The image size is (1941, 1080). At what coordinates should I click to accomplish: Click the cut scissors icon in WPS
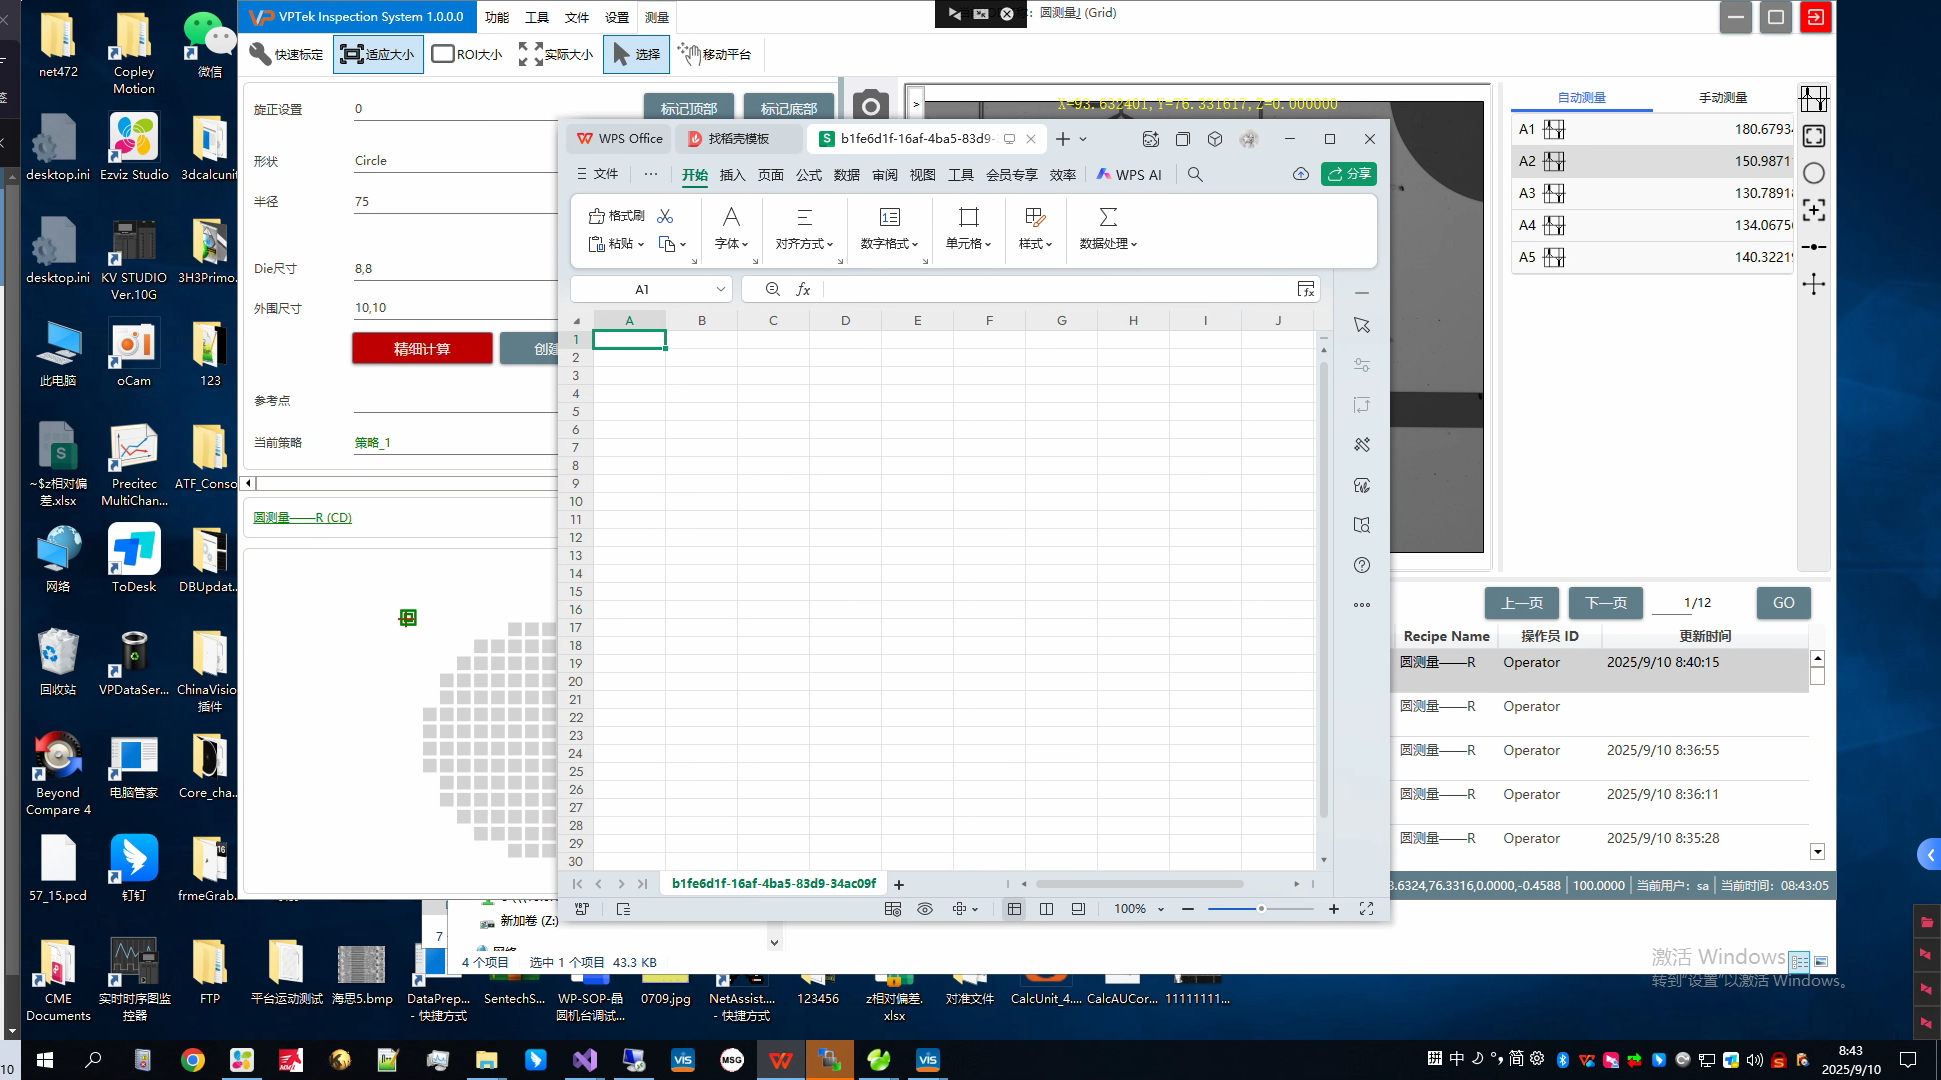pos(665,216)
